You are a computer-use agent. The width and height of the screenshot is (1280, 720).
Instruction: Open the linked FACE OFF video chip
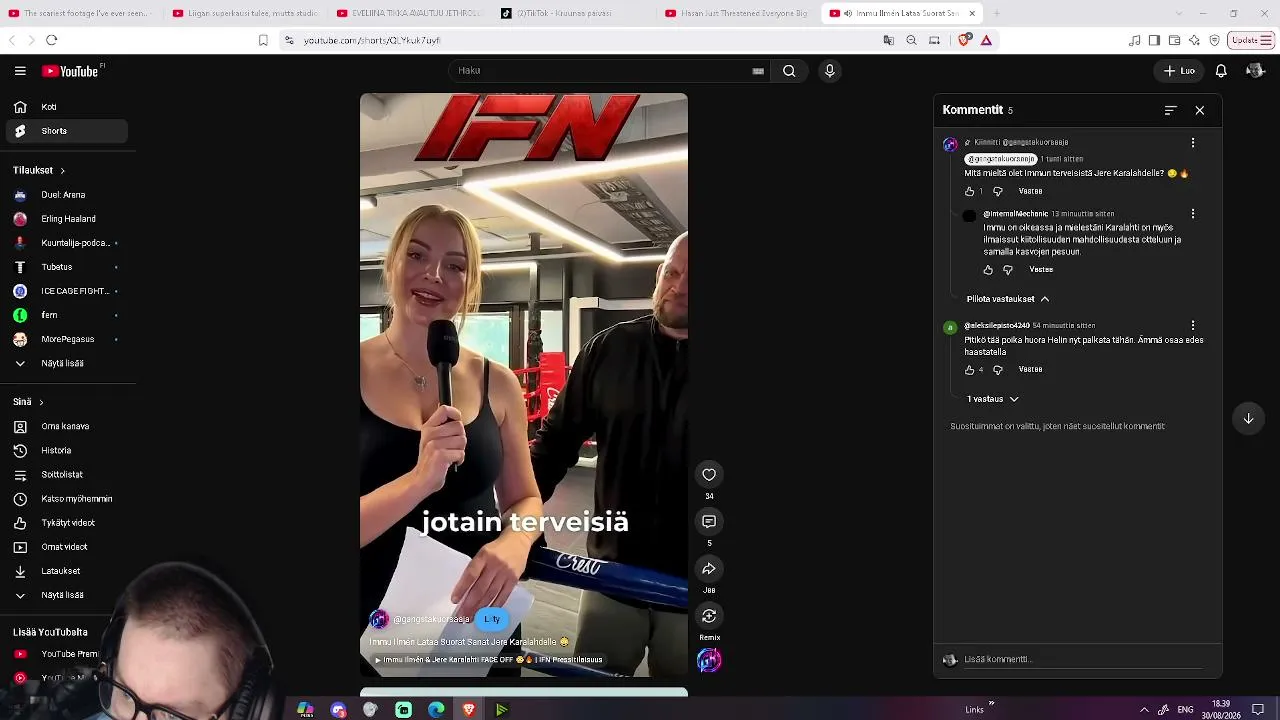(x=489, y=660)
